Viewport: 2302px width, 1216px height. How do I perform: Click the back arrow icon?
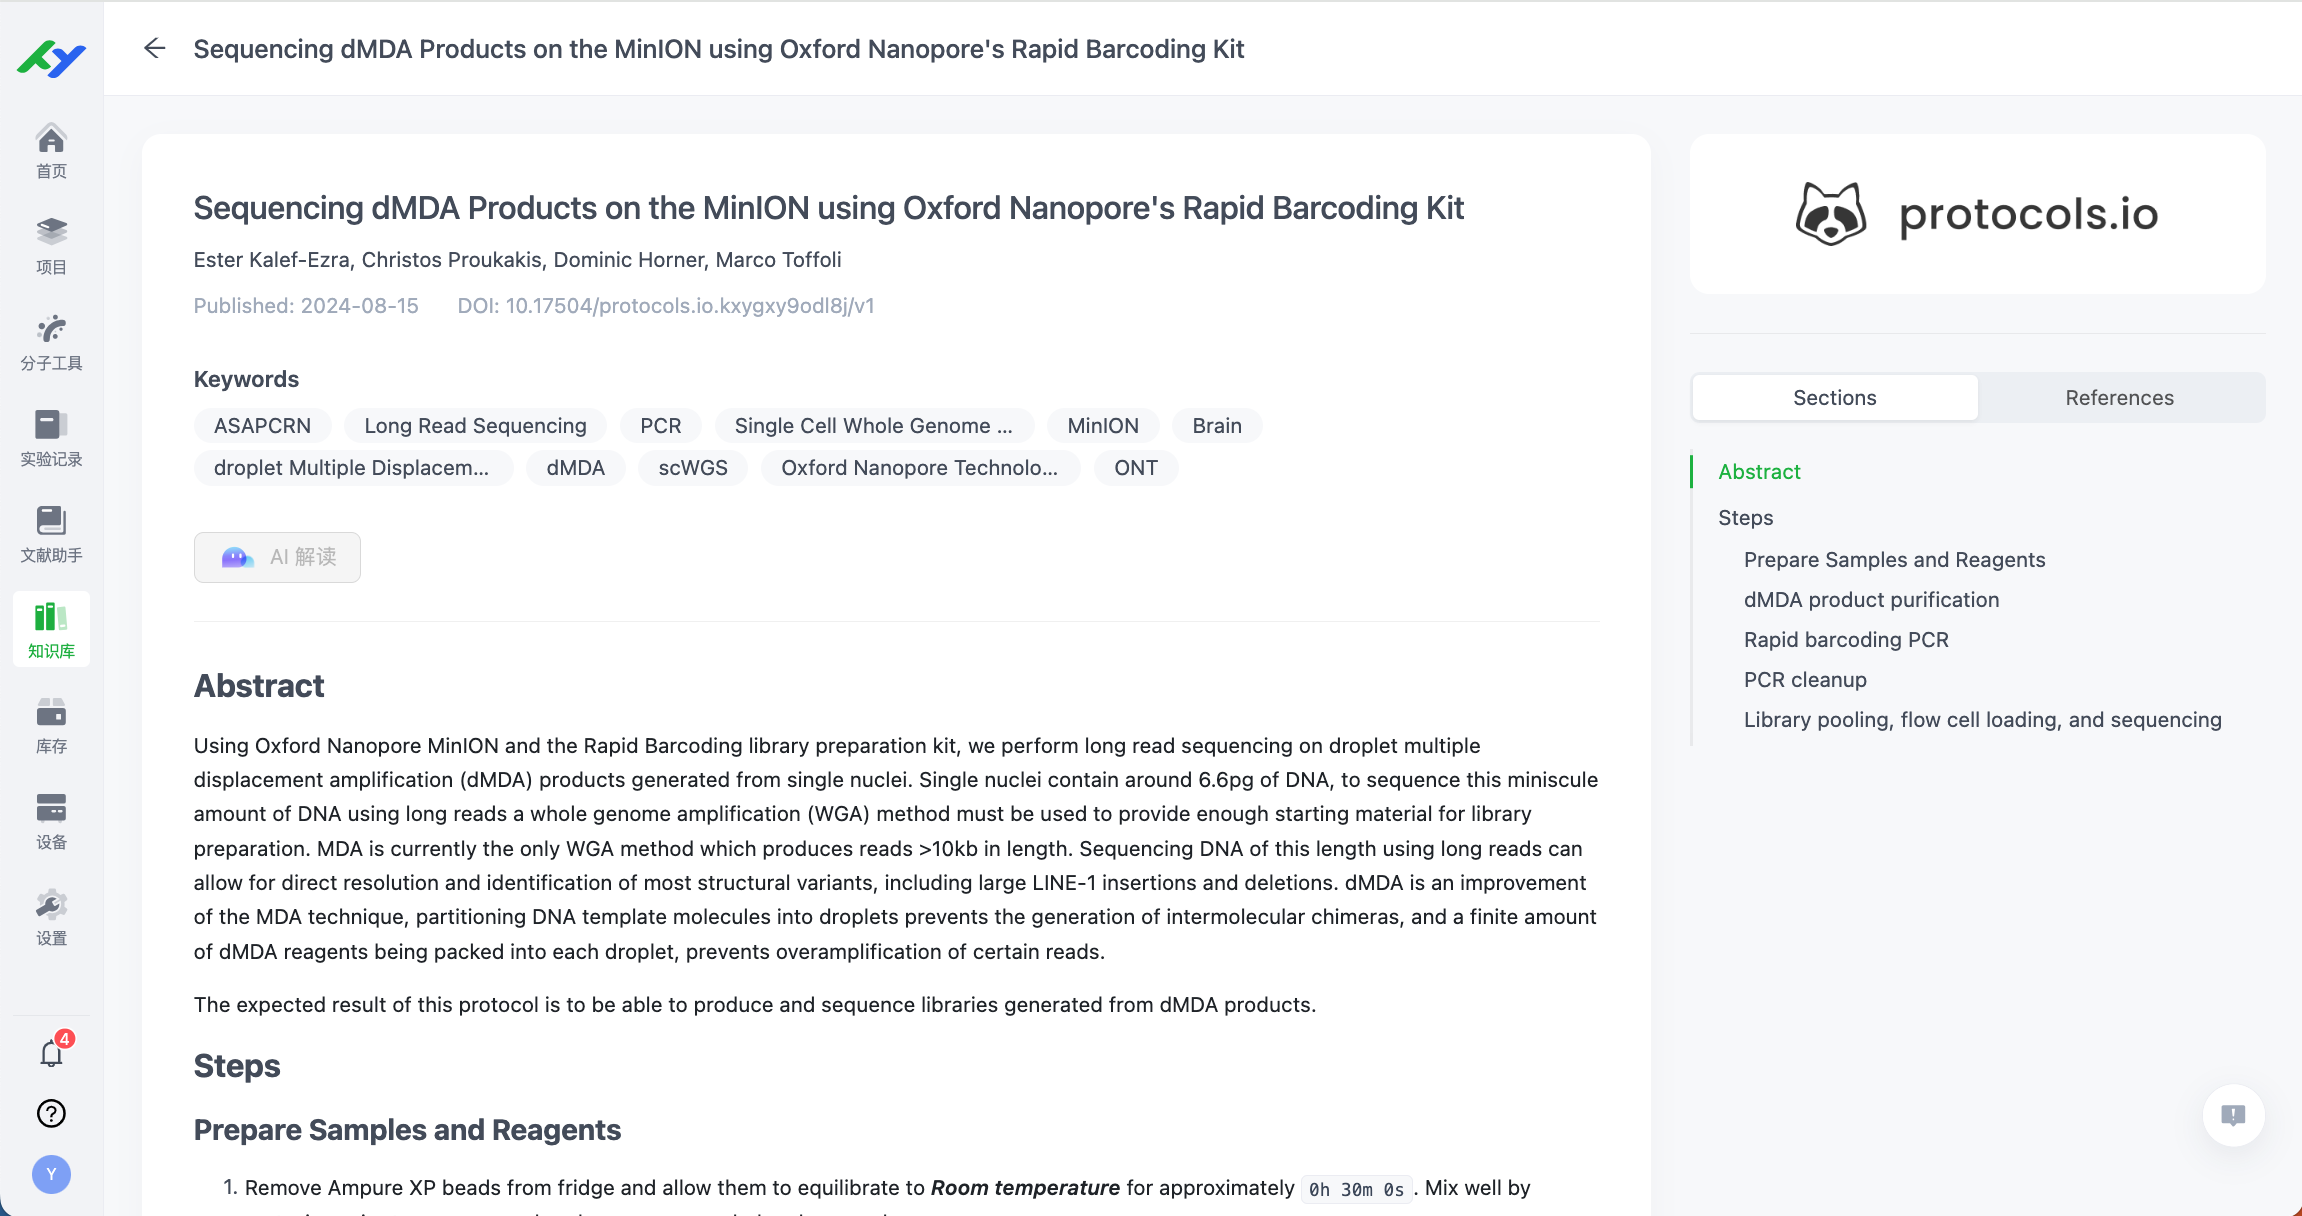(x=154, y=48)
